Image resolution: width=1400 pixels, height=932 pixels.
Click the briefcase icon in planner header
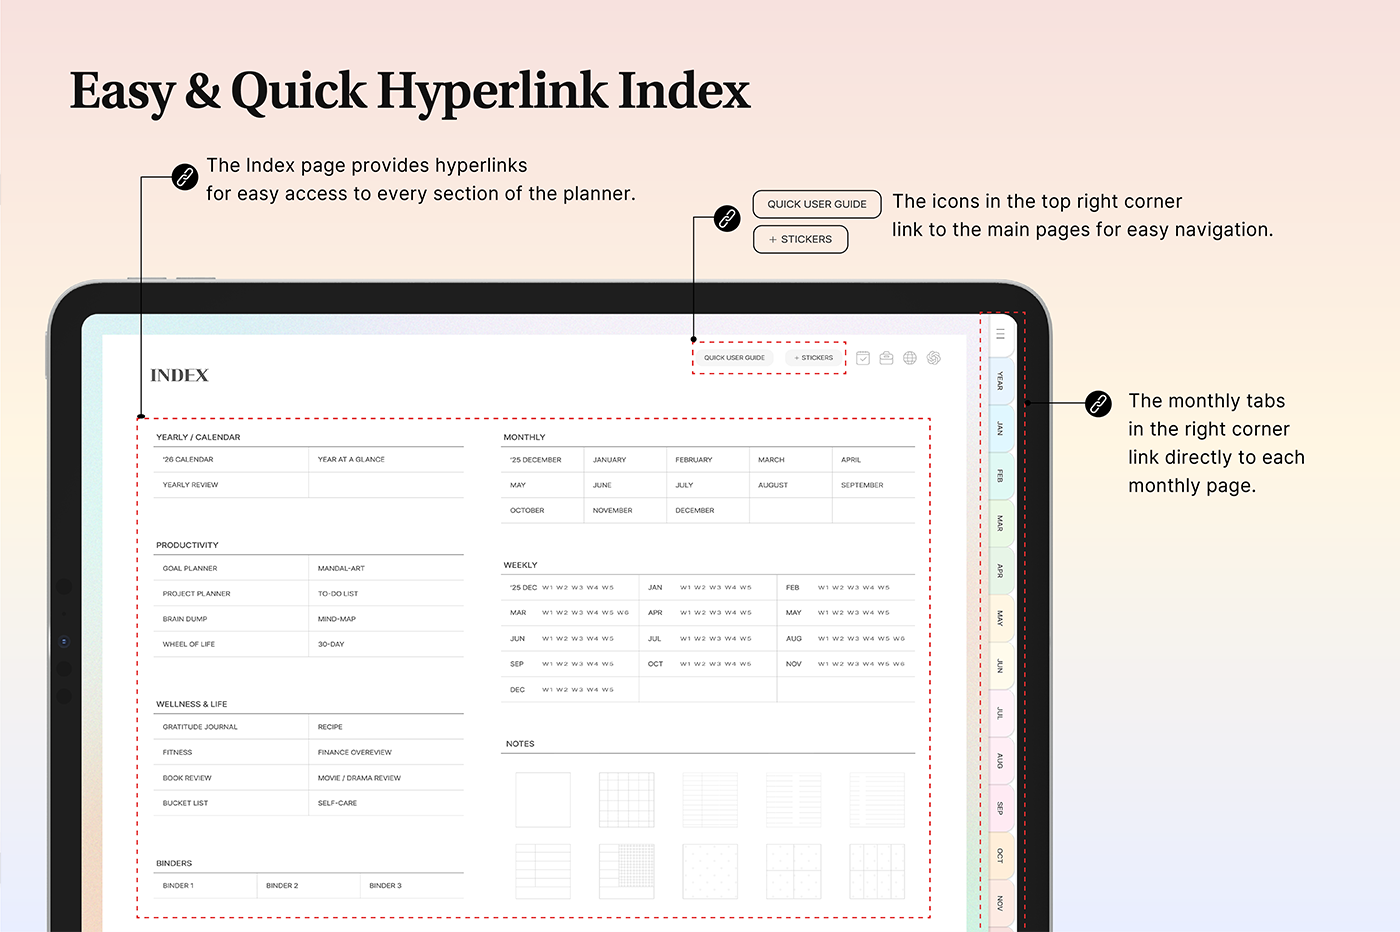886,358
